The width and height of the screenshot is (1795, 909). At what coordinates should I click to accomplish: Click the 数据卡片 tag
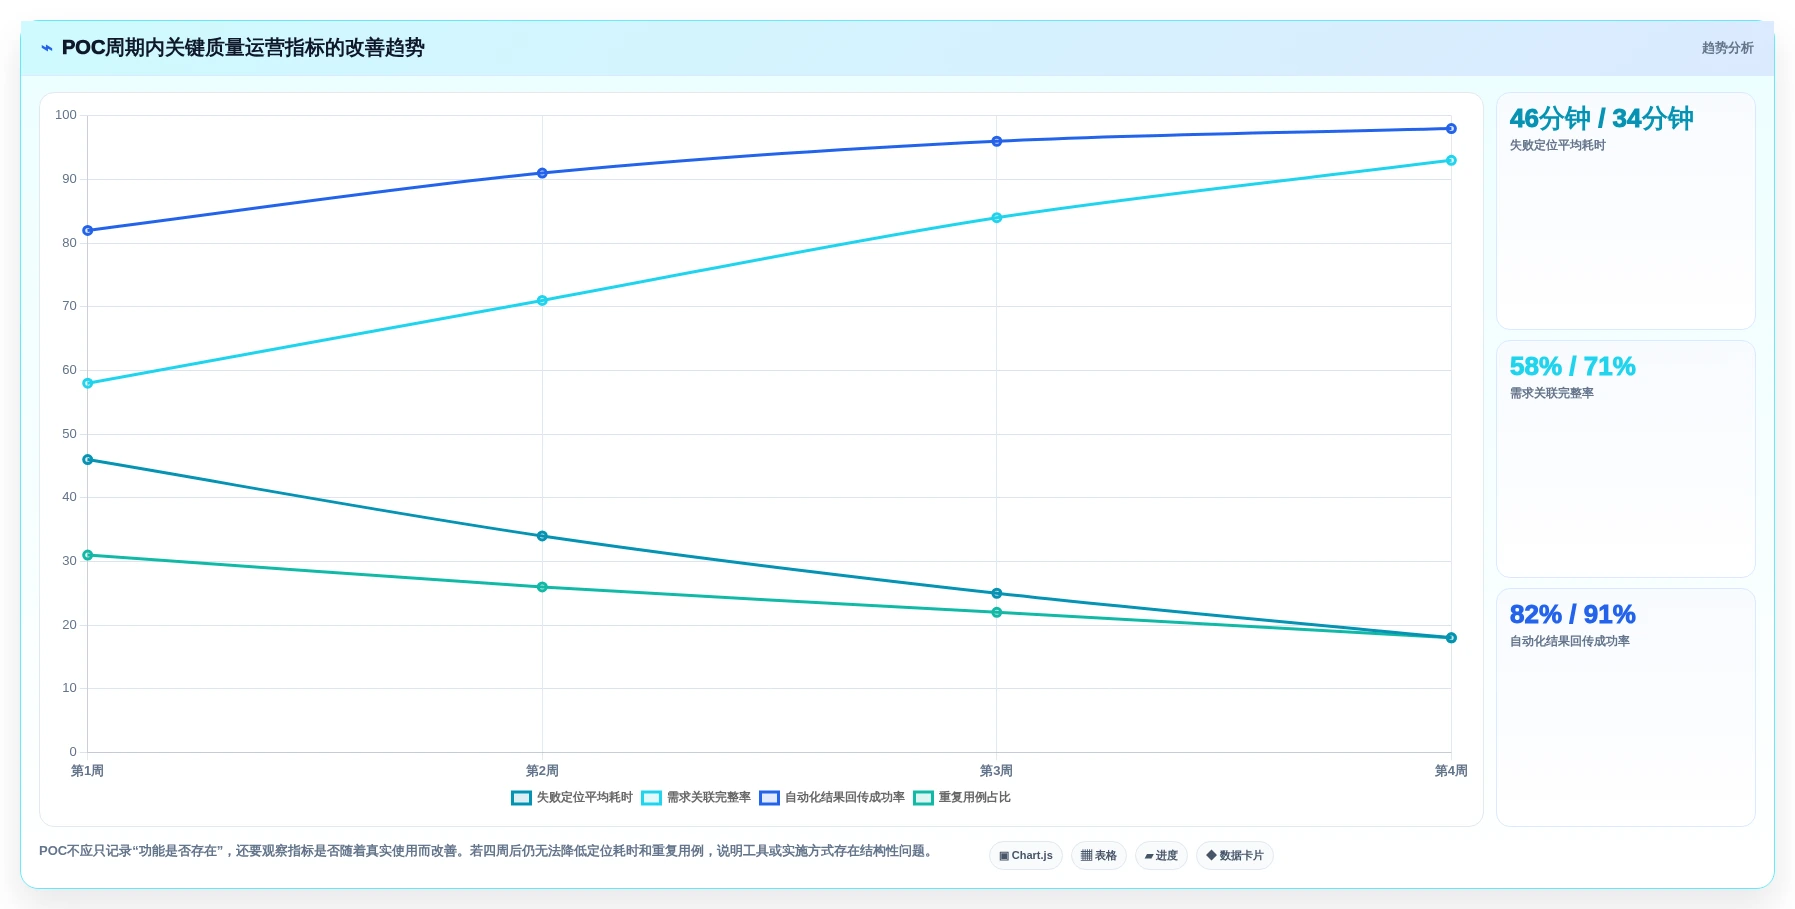1235,856
